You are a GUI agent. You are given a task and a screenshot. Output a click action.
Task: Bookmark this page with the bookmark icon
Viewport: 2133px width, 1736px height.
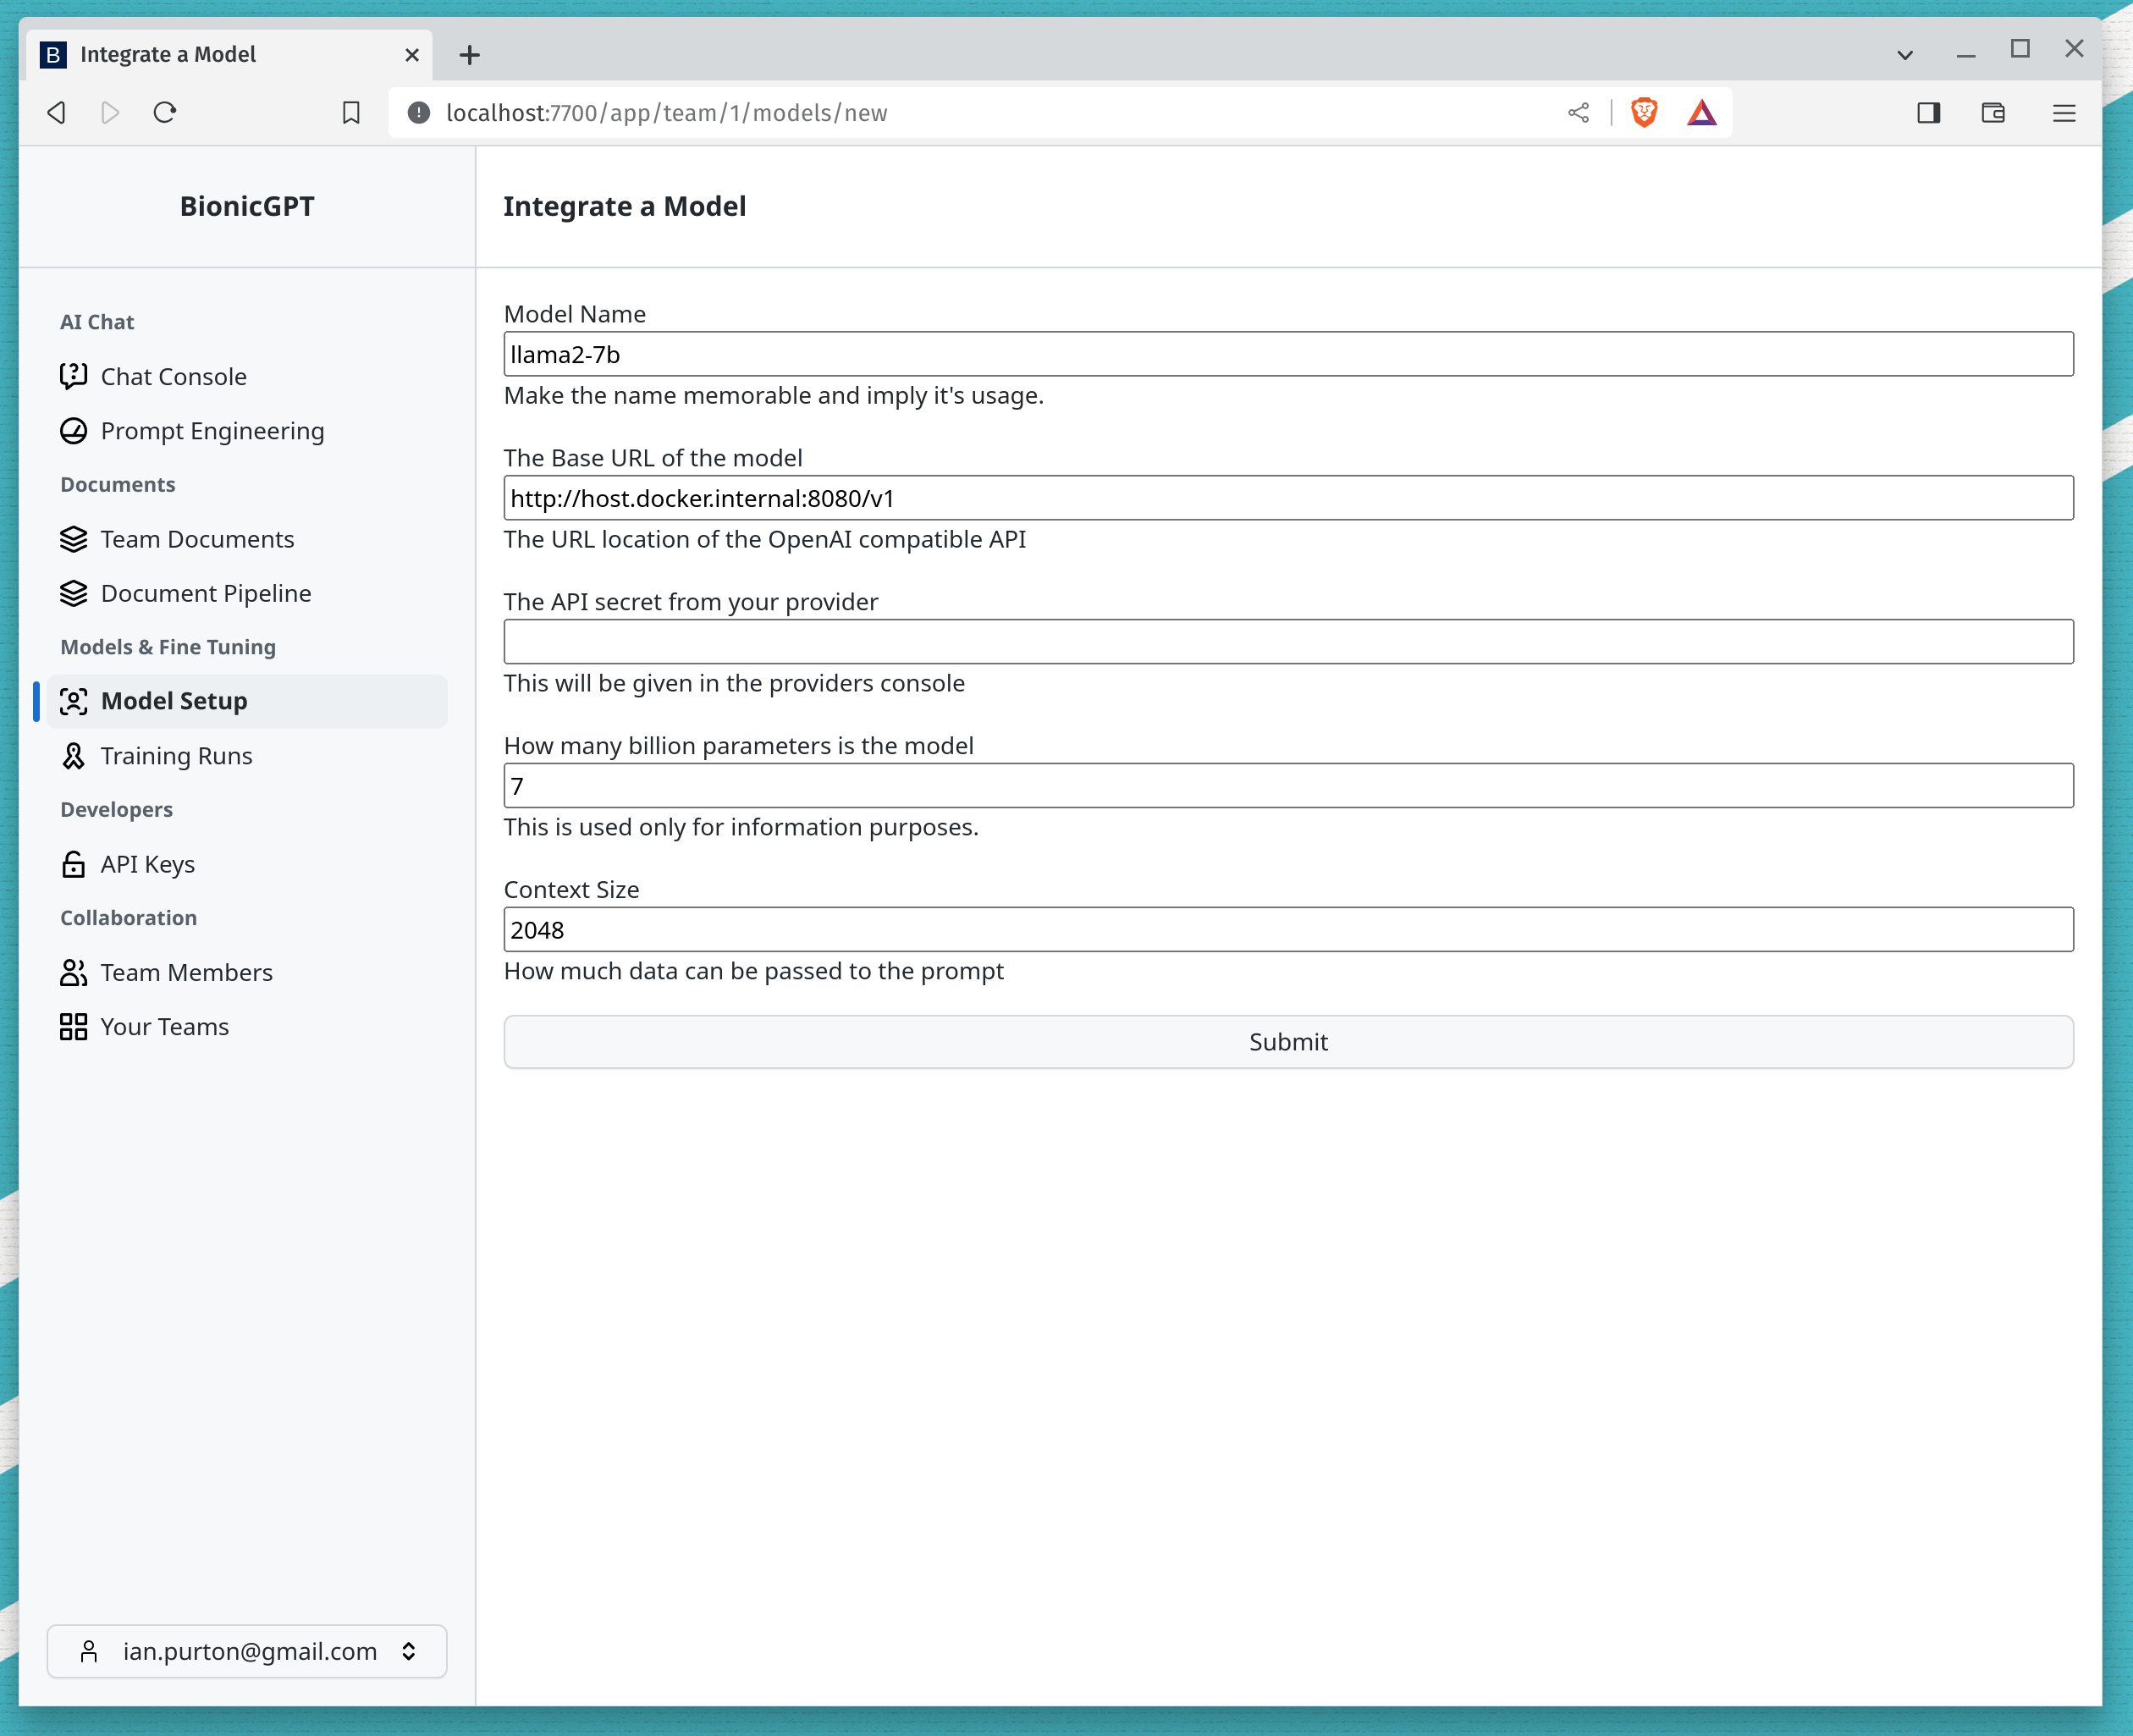coord(351,113)
